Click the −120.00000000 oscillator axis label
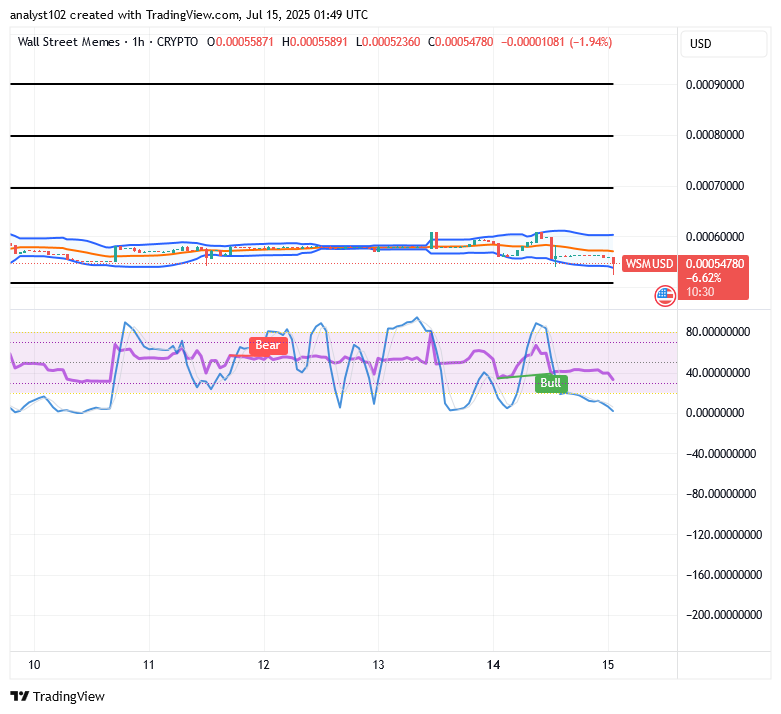The image size is (781, 714). 724,535
